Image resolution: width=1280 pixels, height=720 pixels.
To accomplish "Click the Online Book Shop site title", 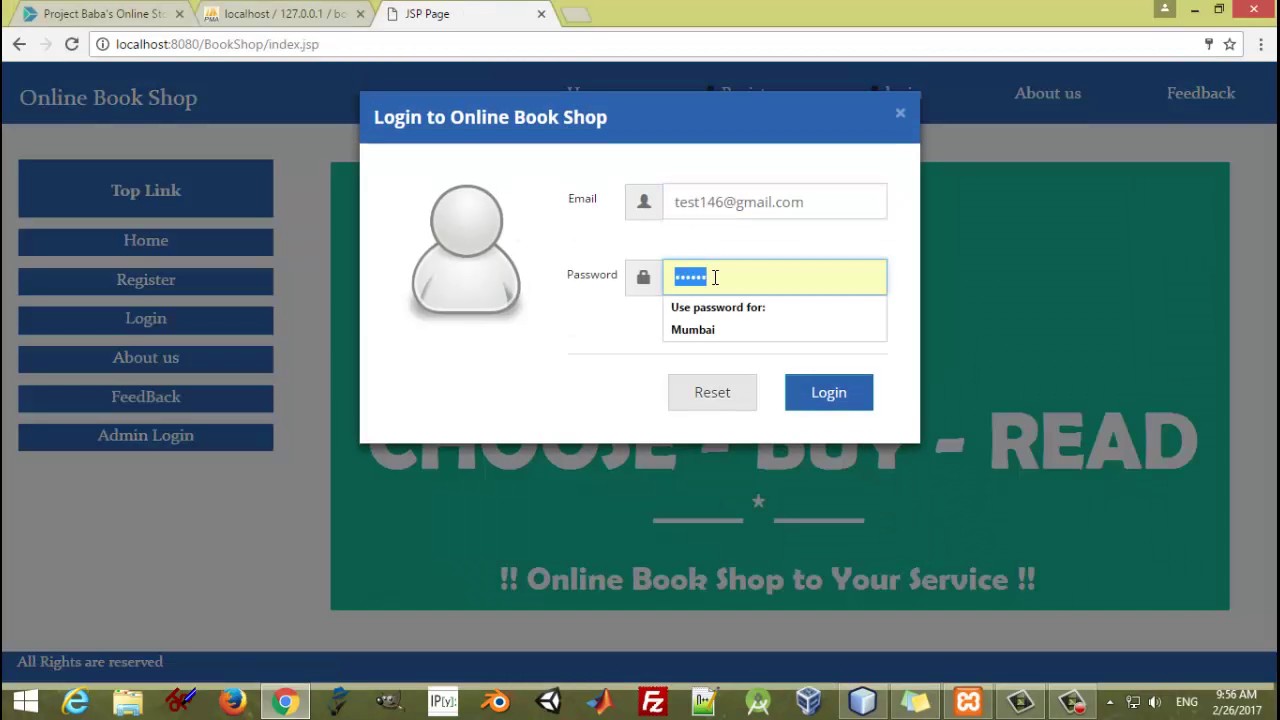I will point(108,98).
